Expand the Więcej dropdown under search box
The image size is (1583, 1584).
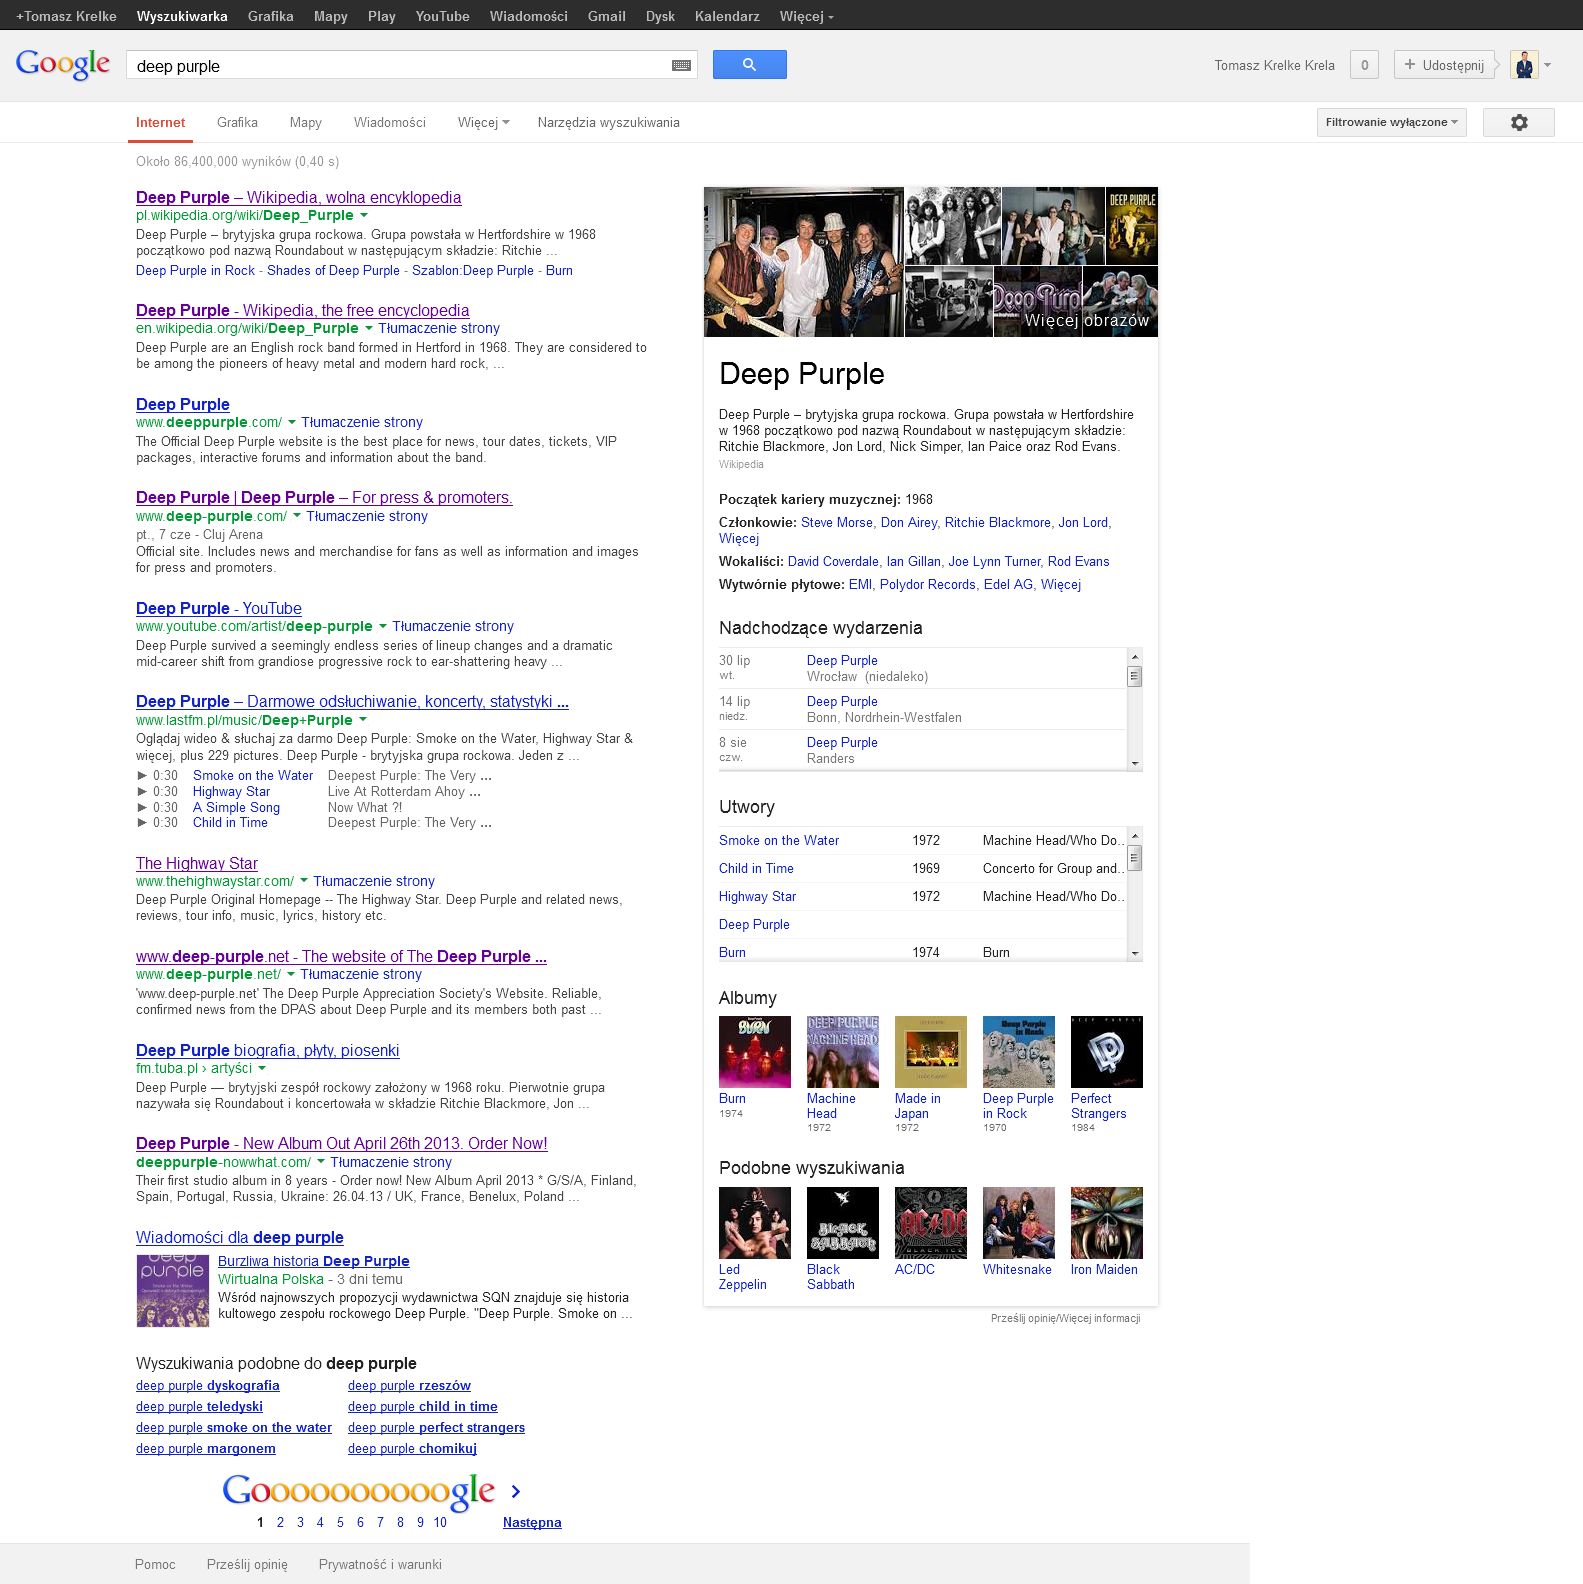pyautogui.click(x=484, y=122)
